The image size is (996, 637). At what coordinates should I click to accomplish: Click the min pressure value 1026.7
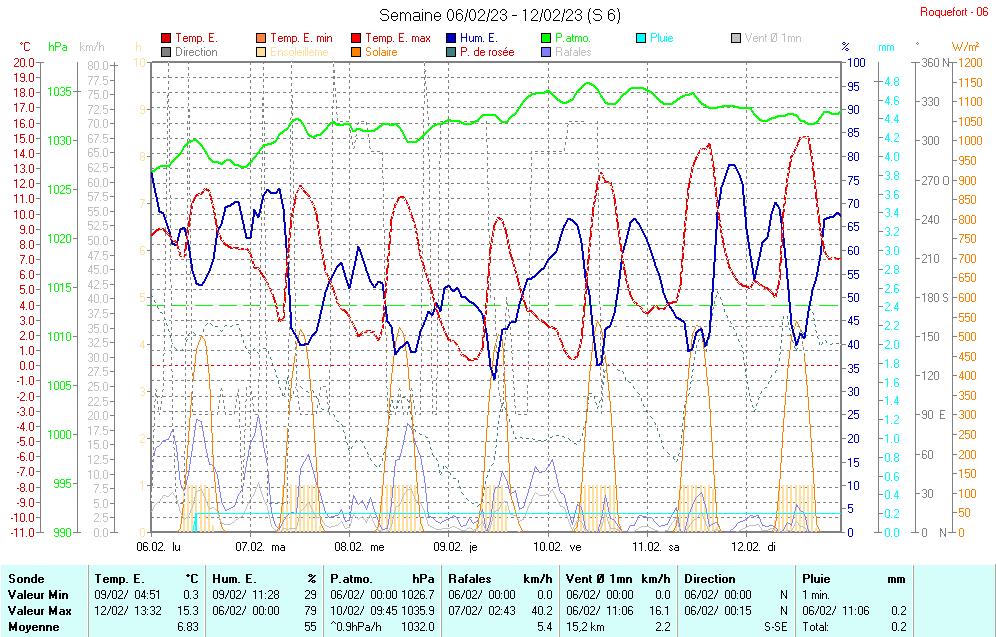click(418, 594)
